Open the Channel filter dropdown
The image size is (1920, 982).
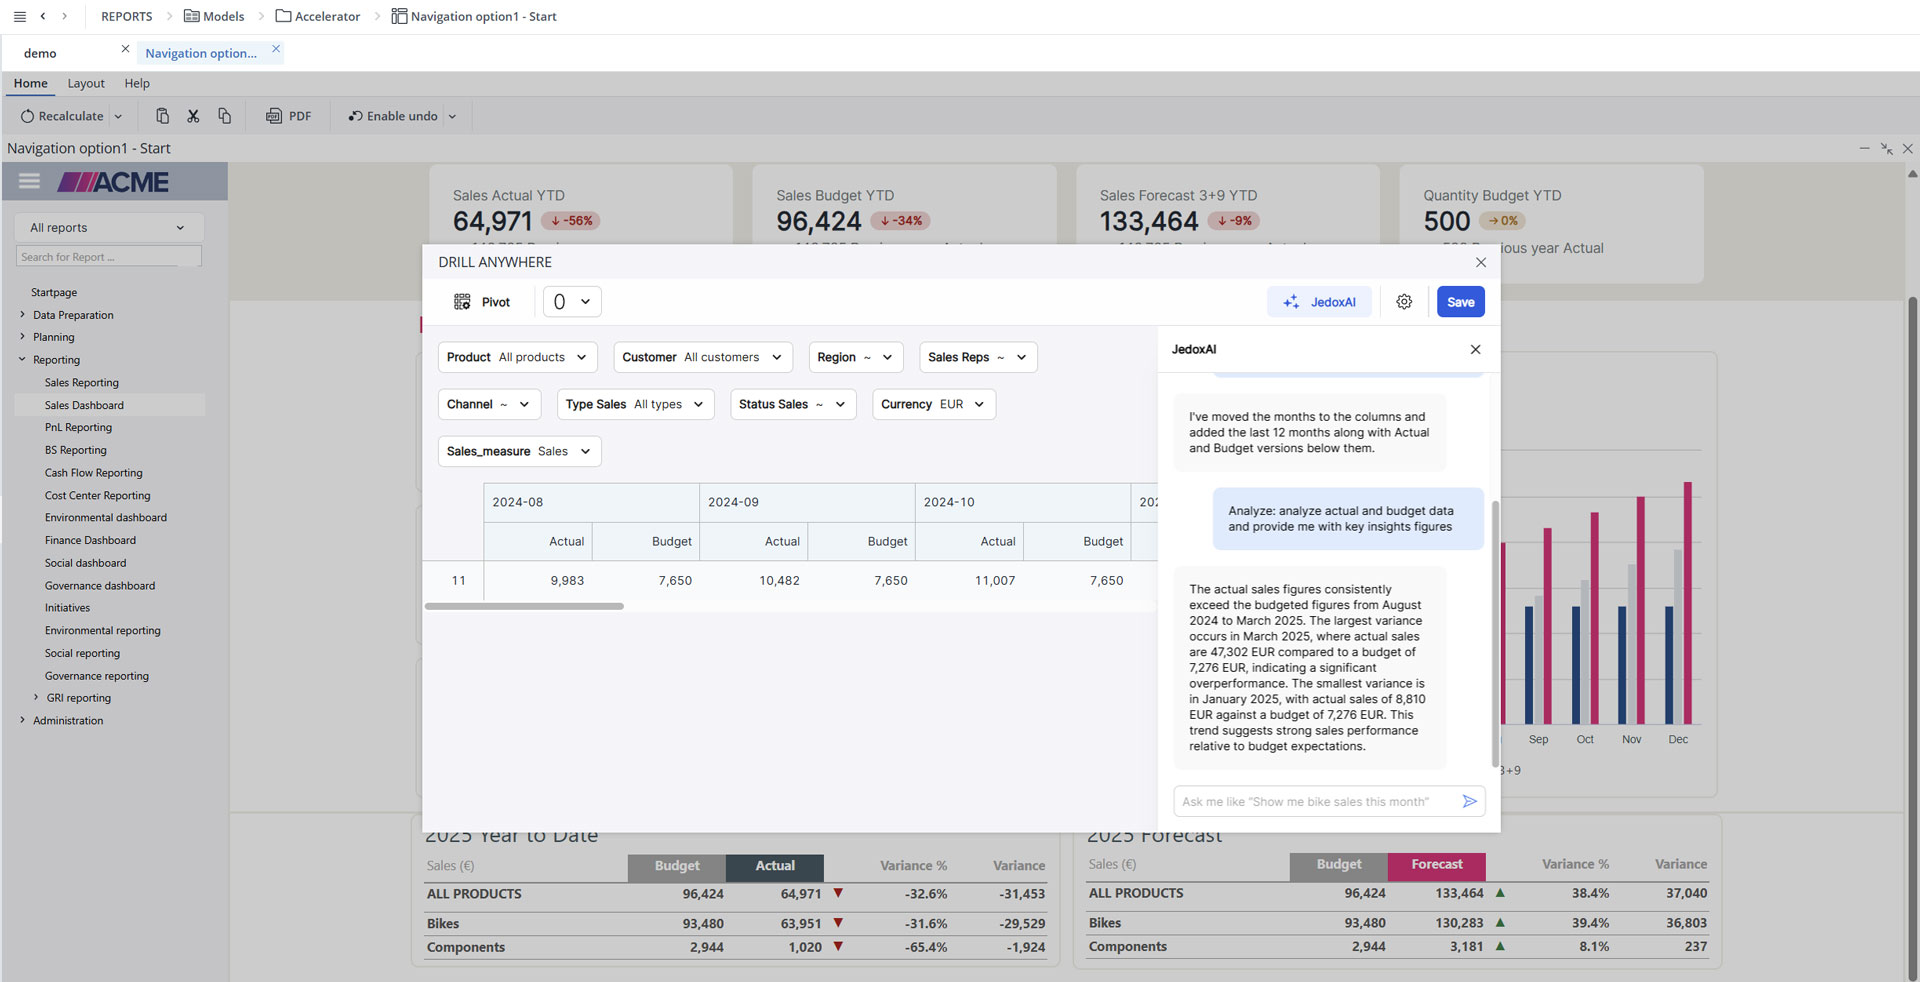point(489,404)
